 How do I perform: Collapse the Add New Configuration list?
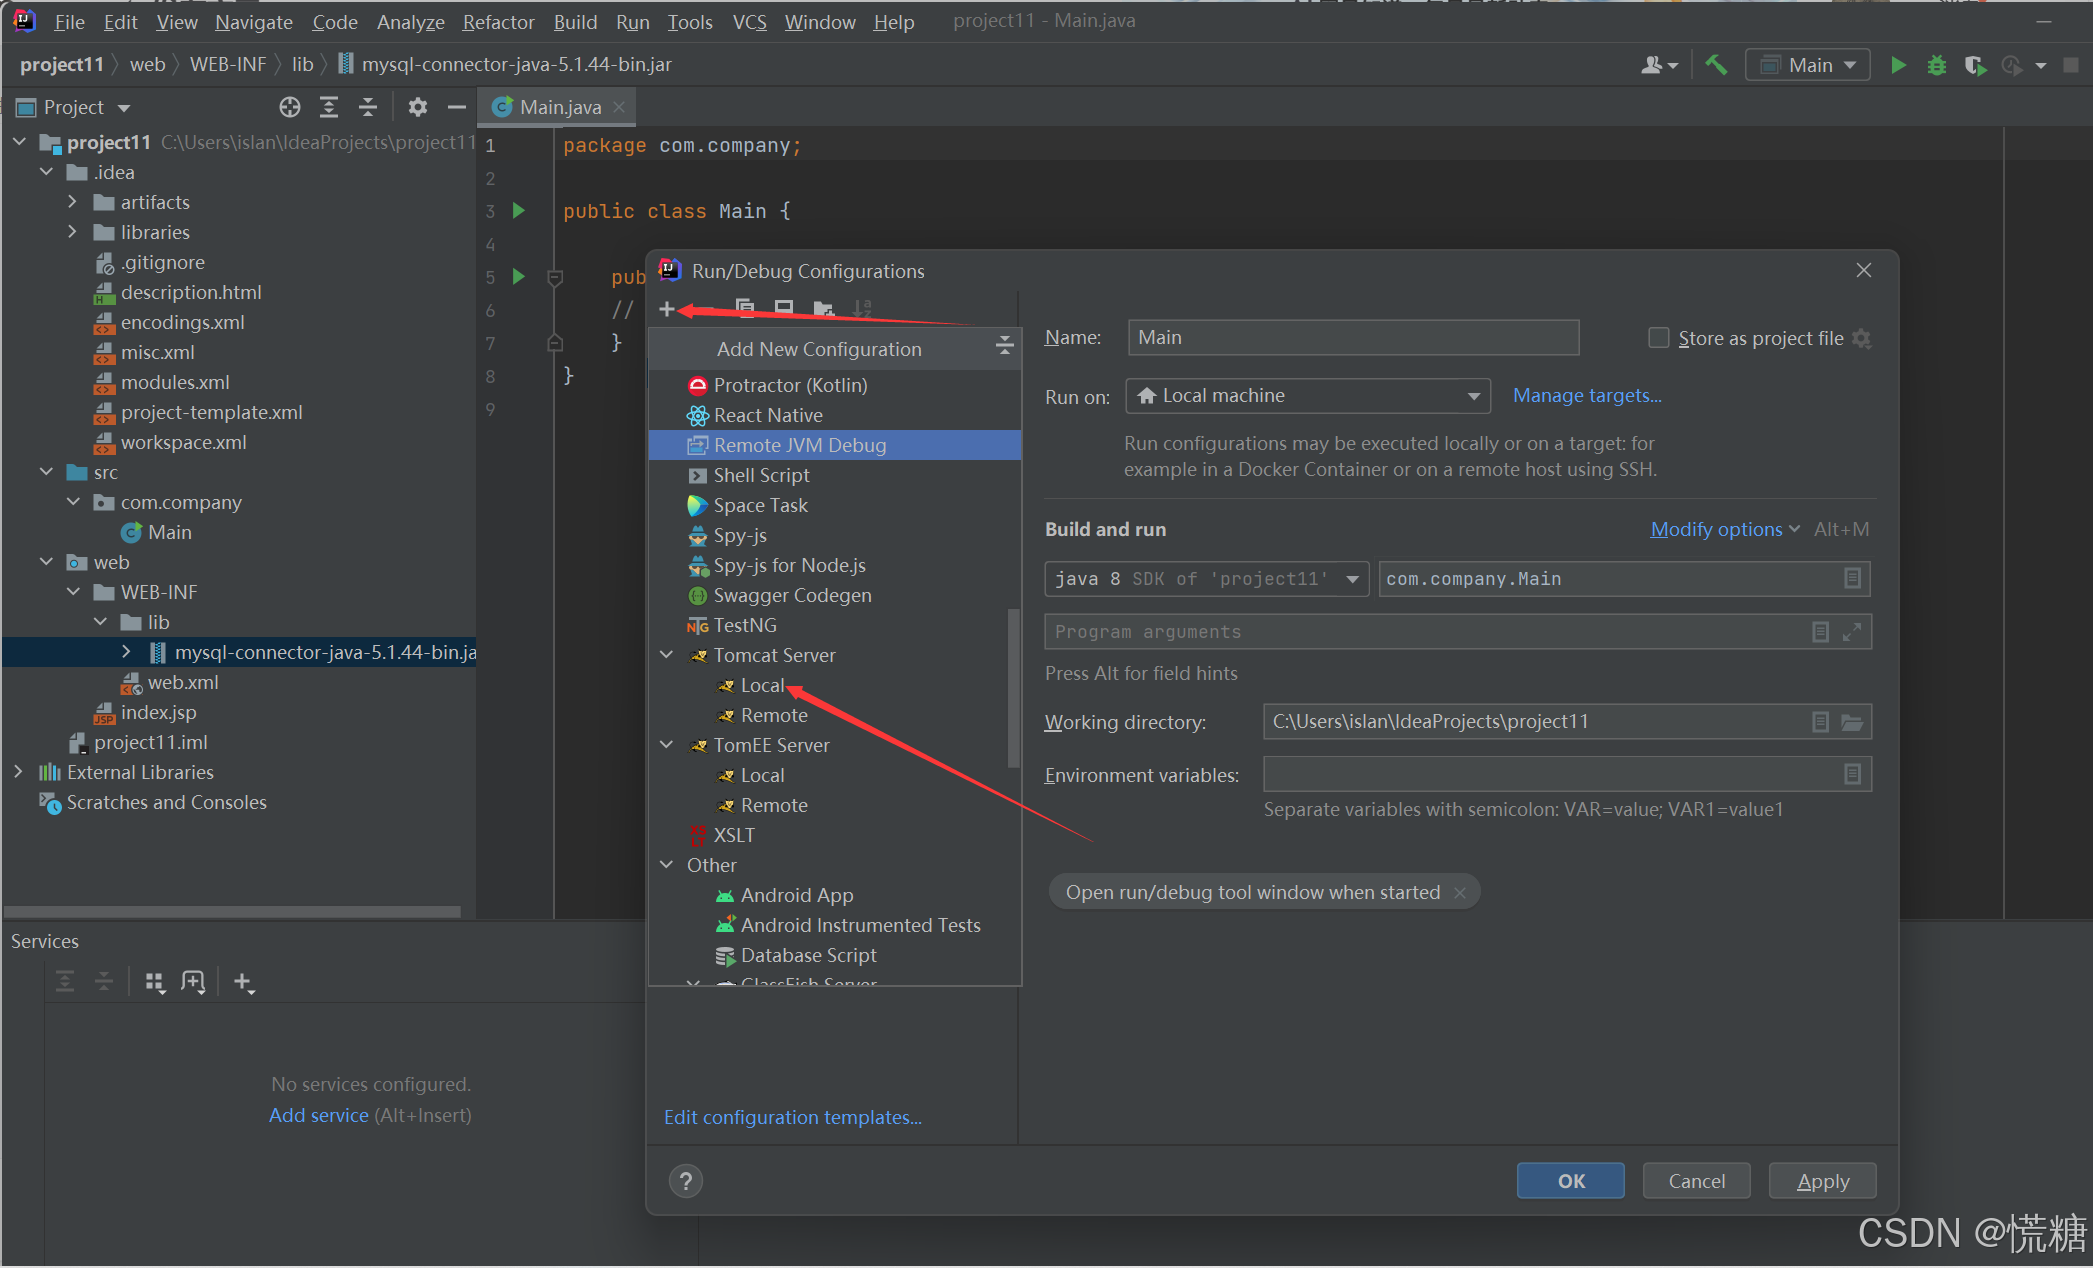click(x=1004, y=347)
